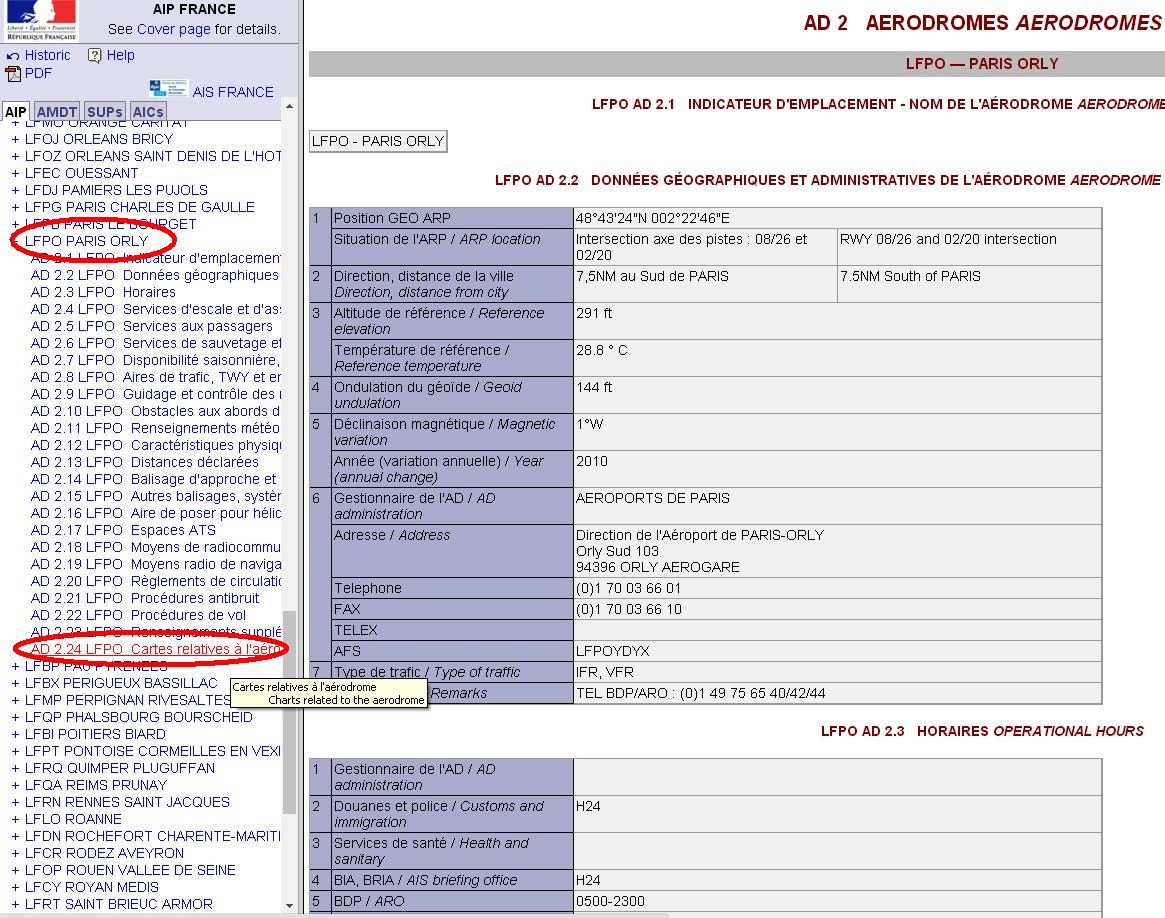Open AD 2.8 LFPO Aires de trafic
The height and width of the screenshot is (918, 1165).
(155, 377)
